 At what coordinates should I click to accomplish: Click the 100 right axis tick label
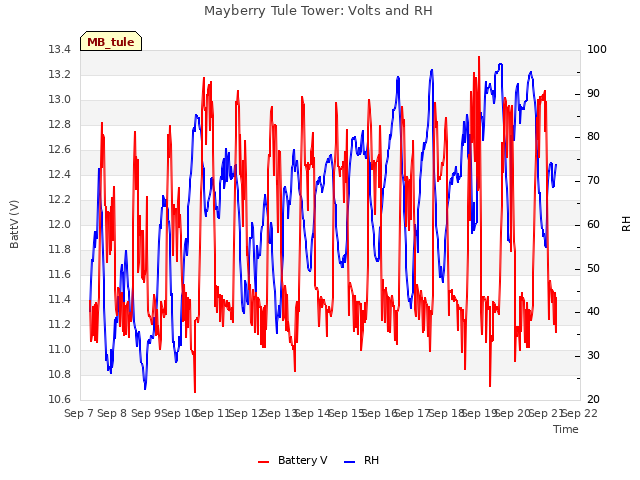pos(597,50)
